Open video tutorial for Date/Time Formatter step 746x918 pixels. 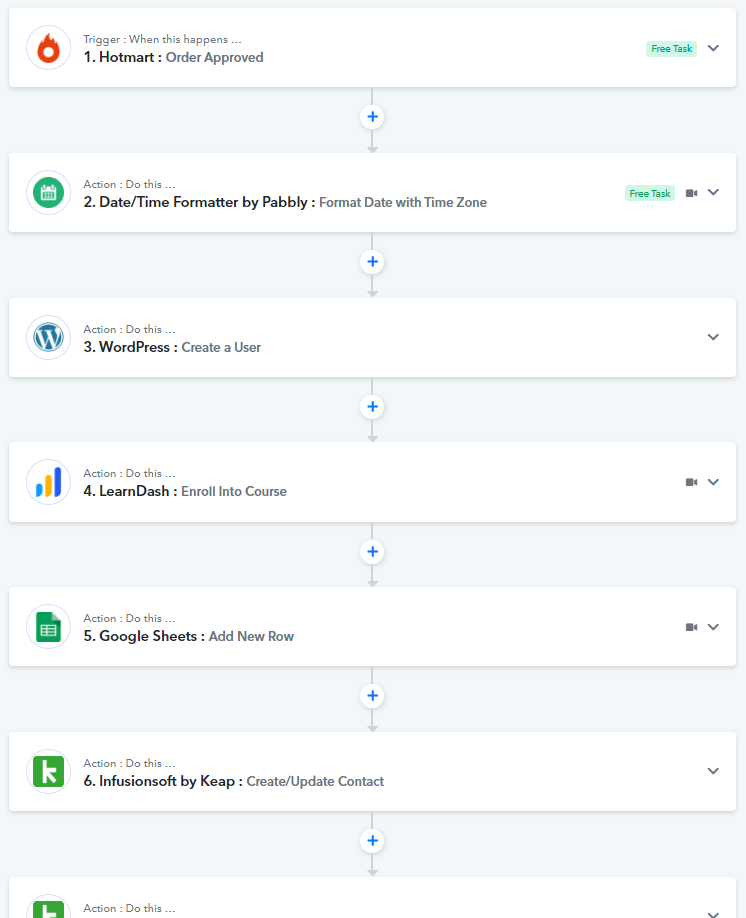(x=692, y=193)
